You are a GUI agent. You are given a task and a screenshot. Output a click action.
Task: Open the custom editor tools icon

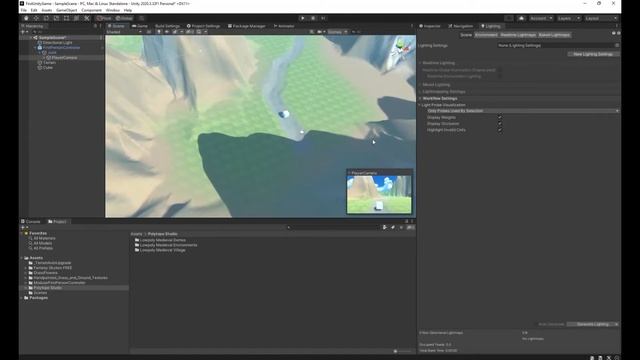click(87, 18)
